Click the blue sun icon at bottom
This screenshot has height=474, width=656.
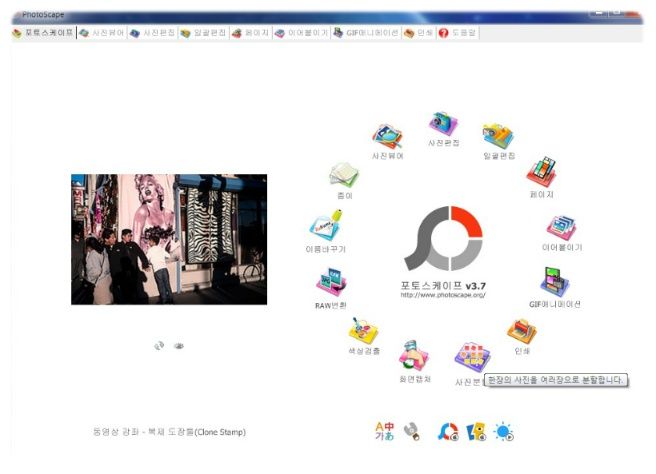pyautogui.click(x=504, y=432)
